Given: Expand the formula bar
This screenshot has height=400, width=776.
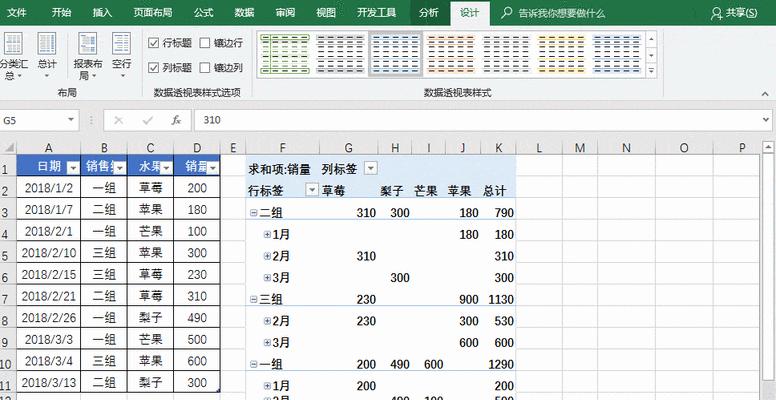Looking at the screenshot, I should 767,120.
